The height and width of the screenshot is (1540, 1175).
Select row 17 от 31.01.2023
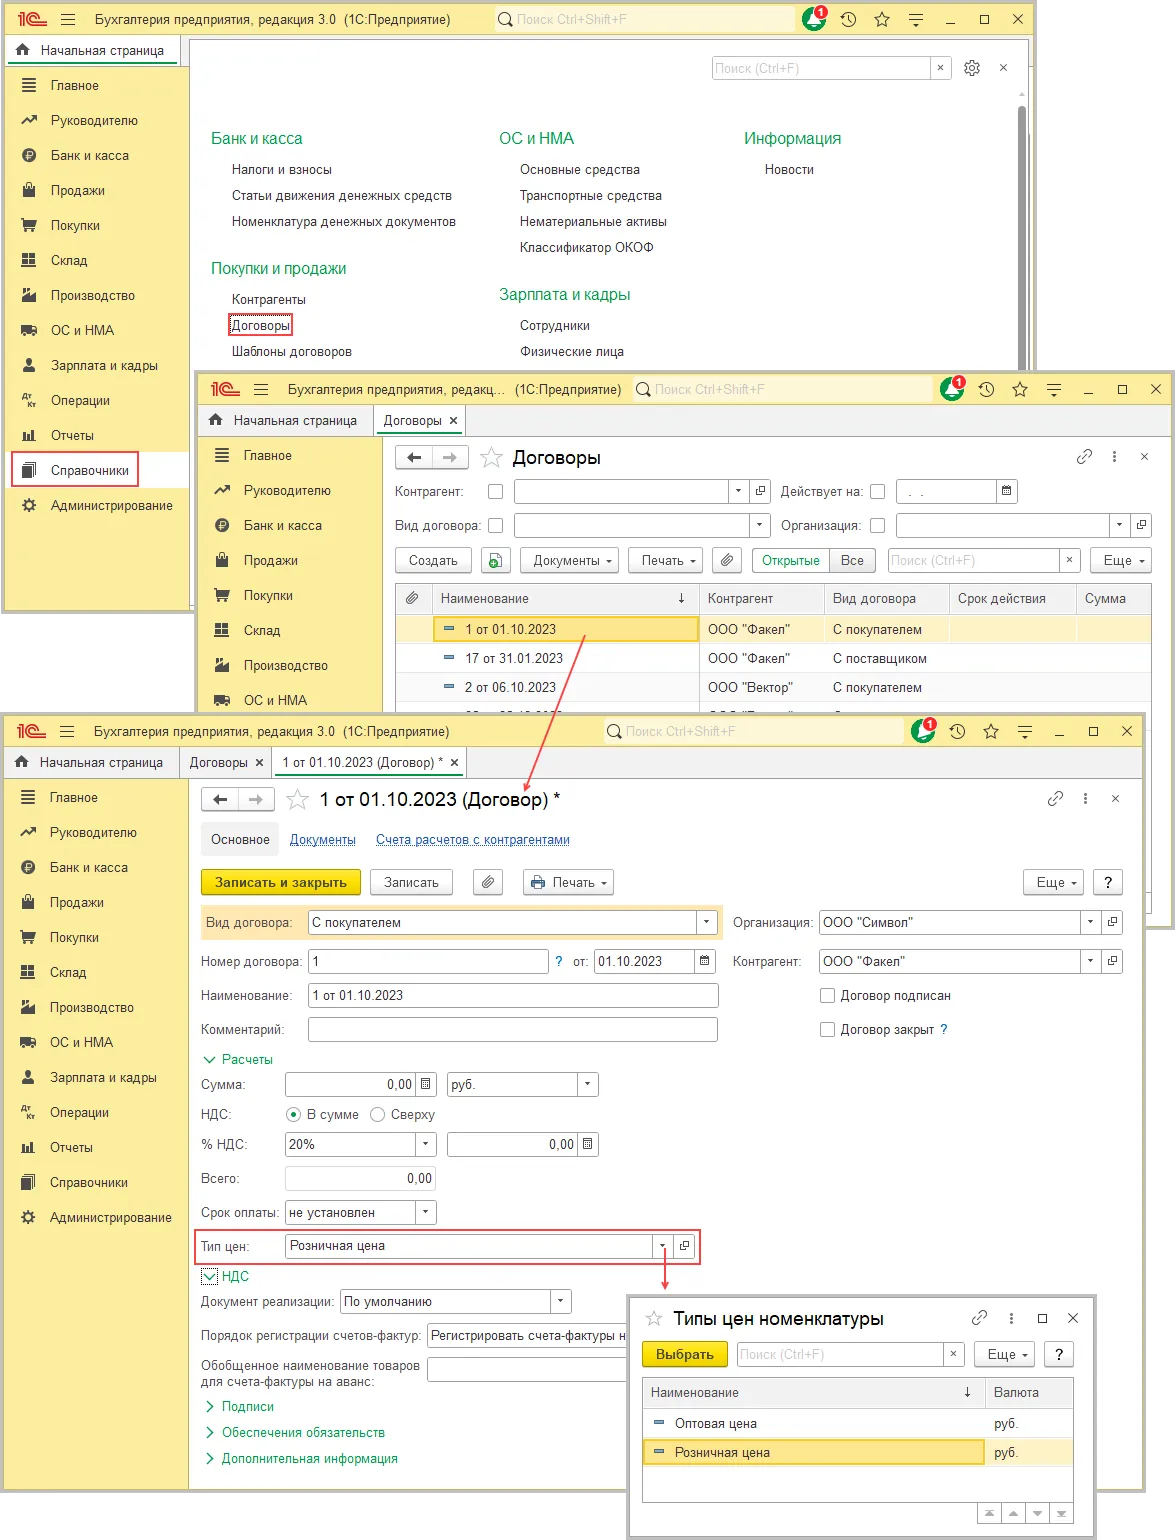pos(771,658)
